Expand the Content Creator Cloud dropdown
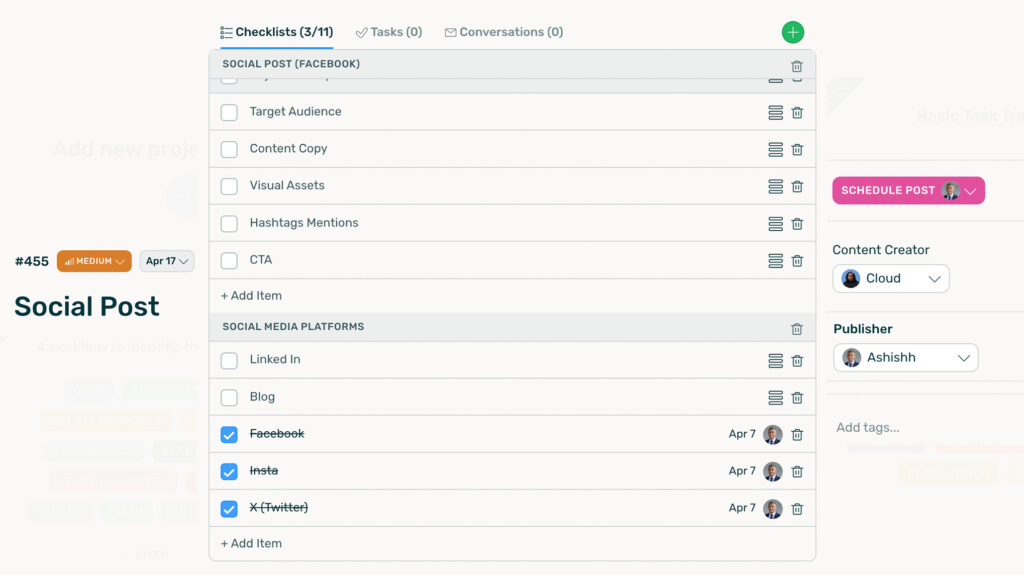Image resolution: width=1024 pixels, height=575 pixels. (891, 279)
